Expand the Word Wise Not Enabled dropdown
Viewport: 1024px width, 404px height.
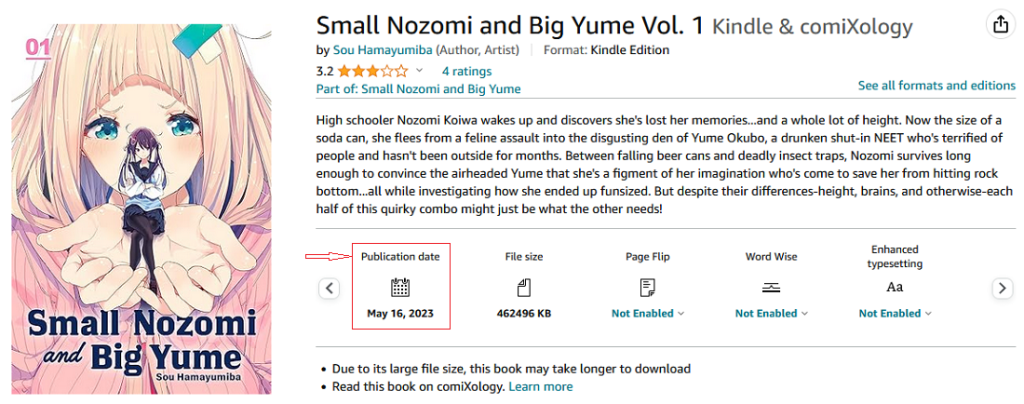[x=771, y=313]
